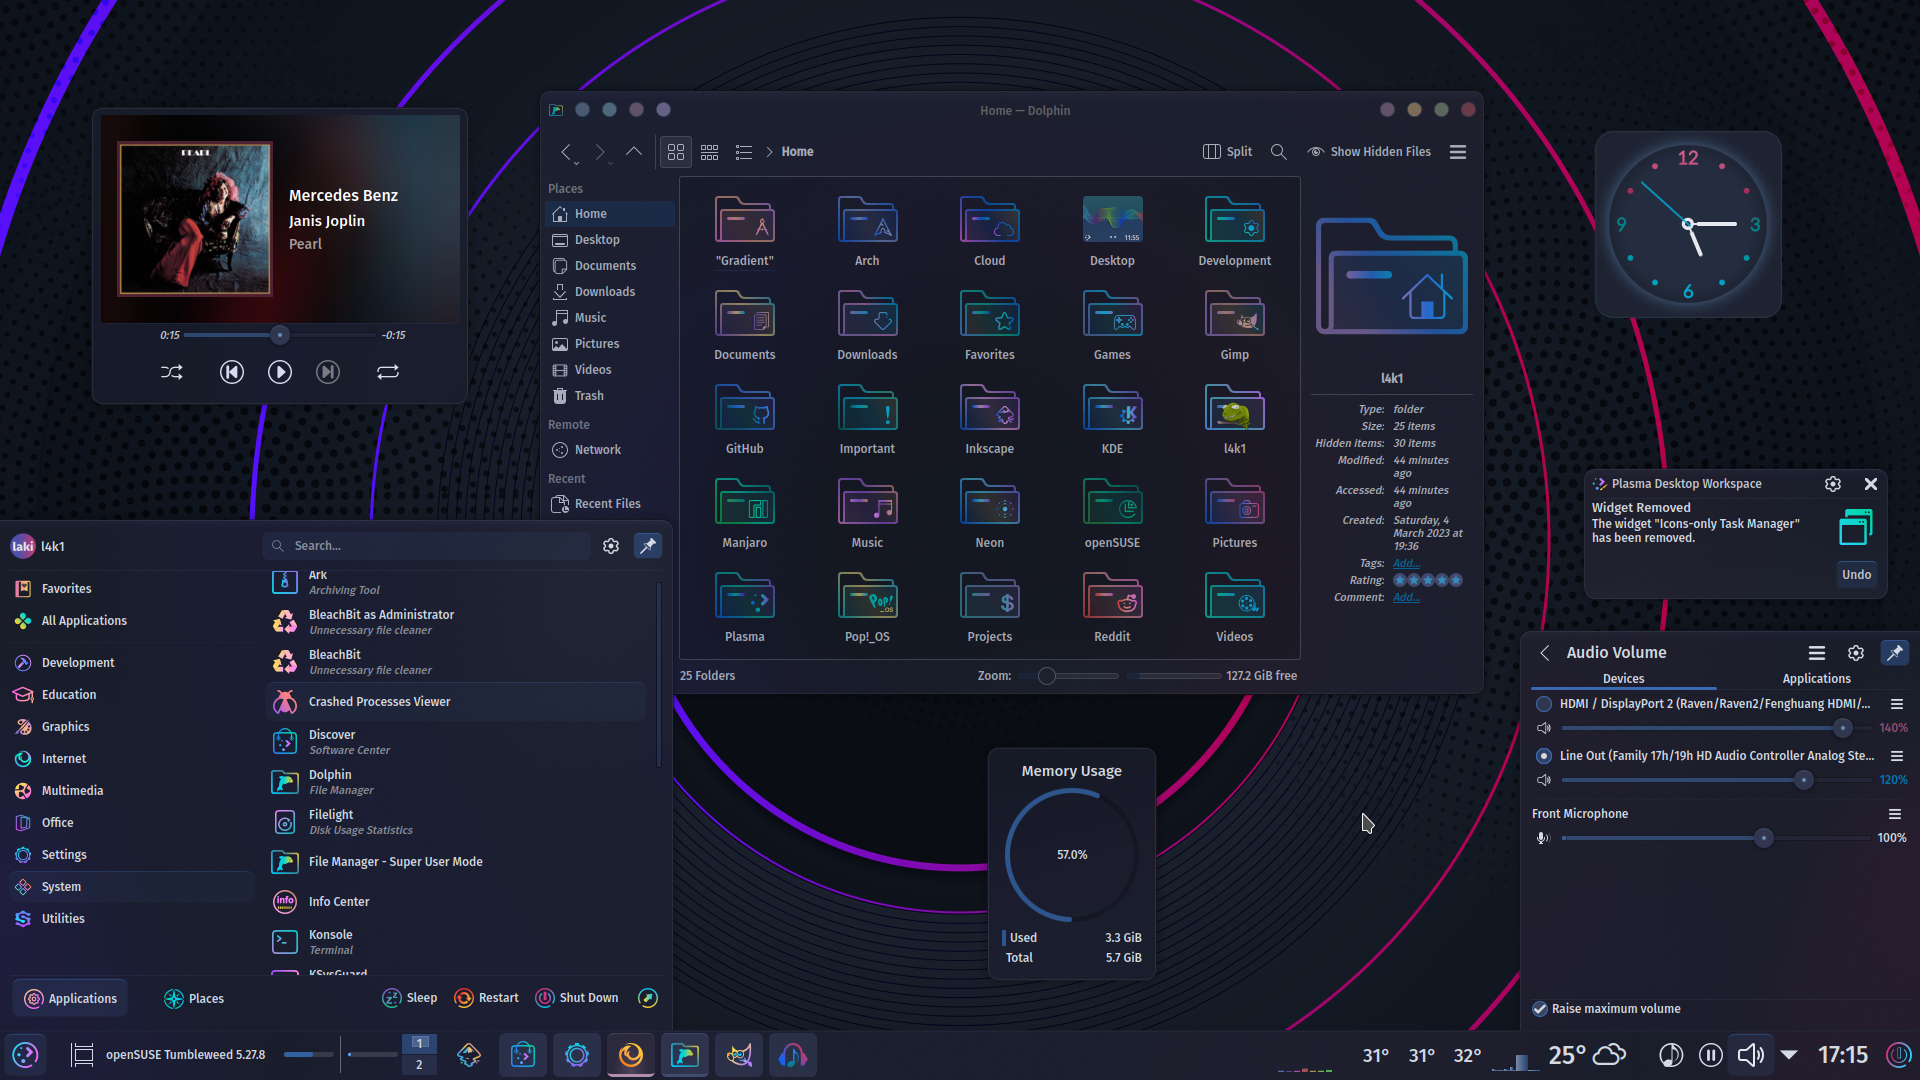The height and width of the screenshot is (1080, 1920).
Task: Click play button in media player
Action: 280,372
